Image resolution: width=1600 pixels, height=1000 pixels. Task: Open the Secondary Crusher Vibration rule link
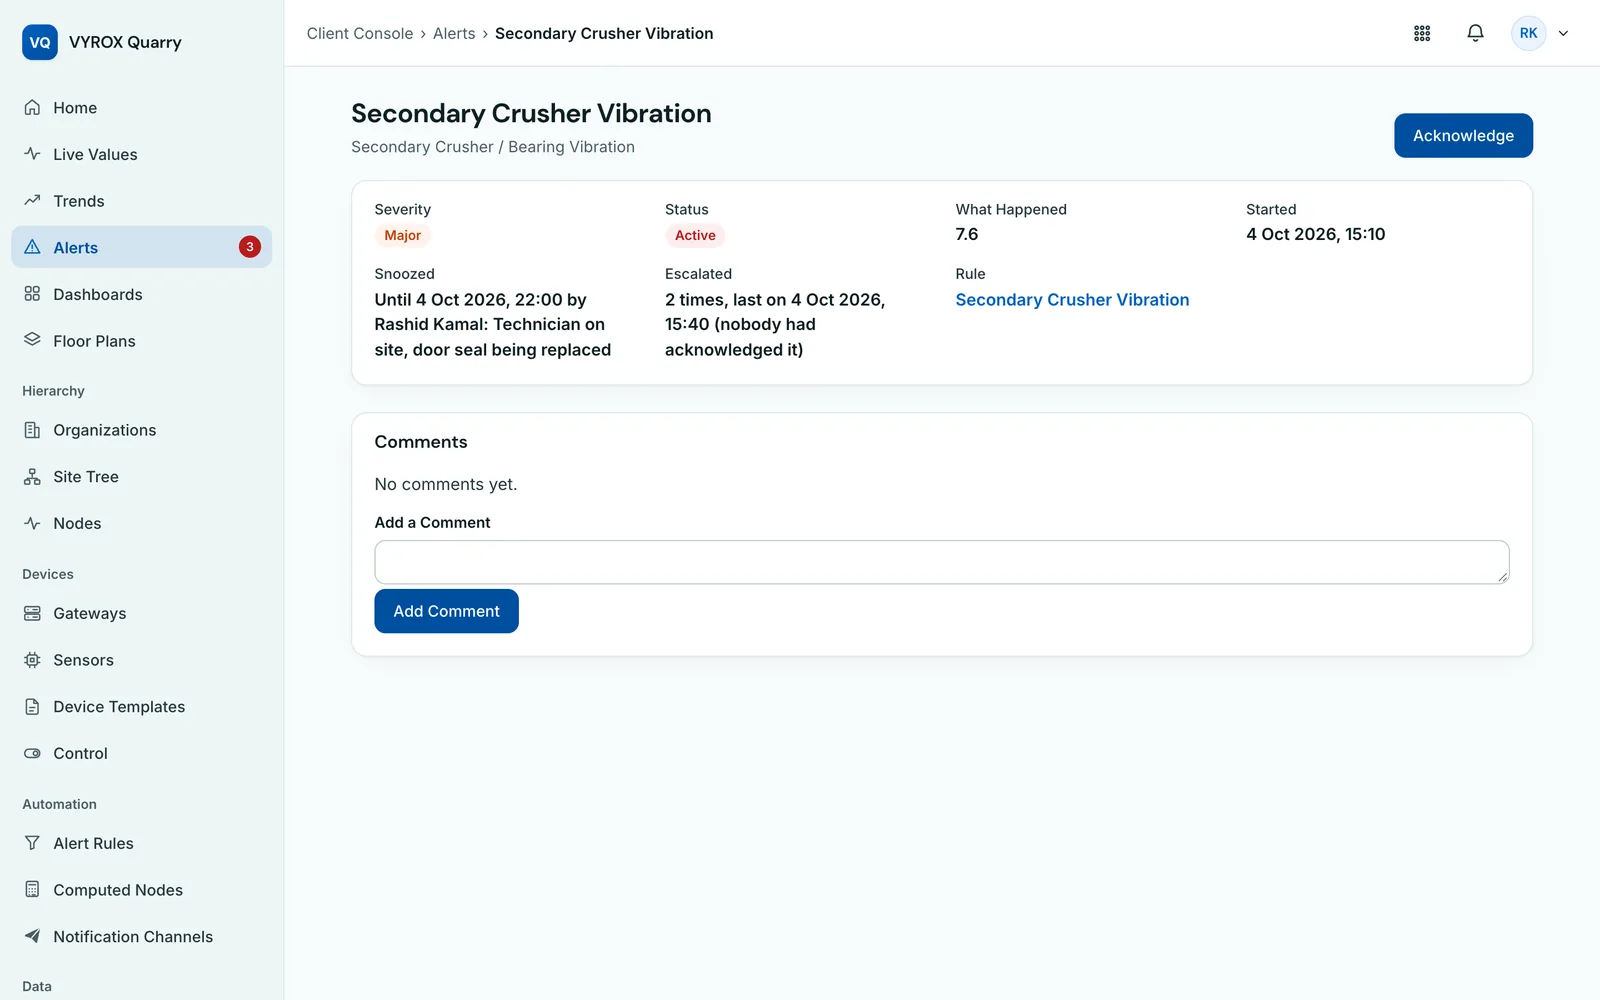click(1072, 300)
